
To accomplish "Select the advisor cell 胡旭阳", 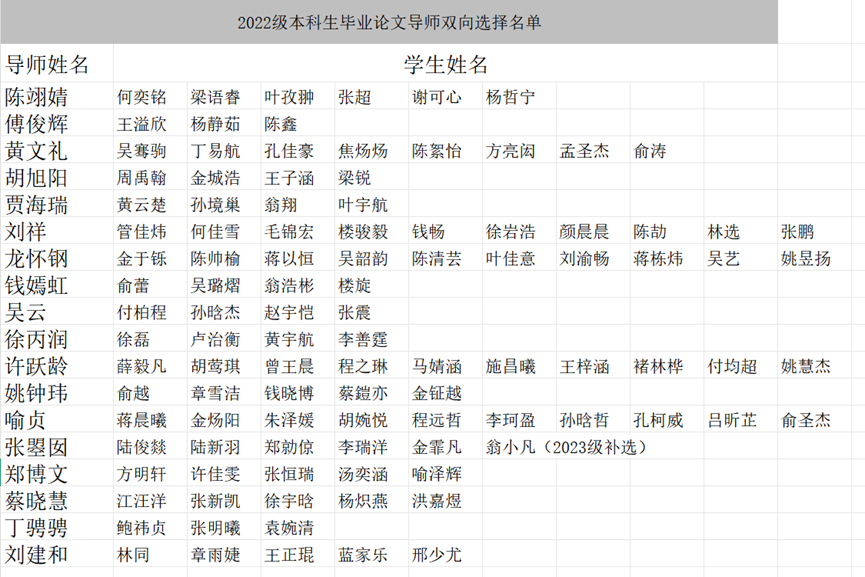I will click(x=37, y=179).
